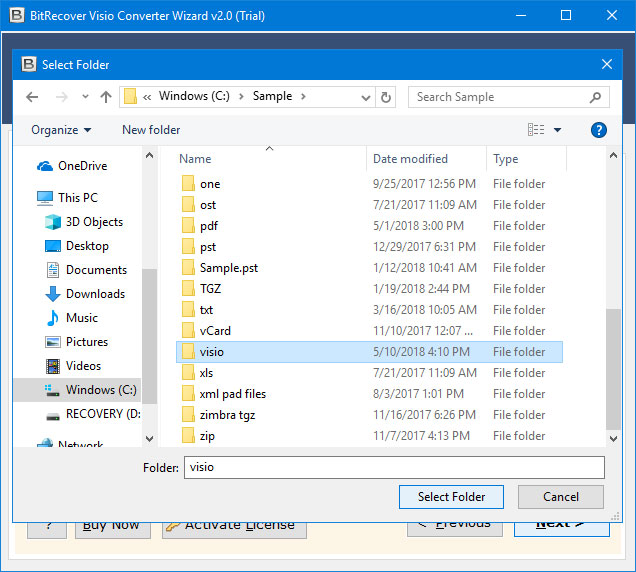Refresh the Sample folder listing
The width and height of the screenshot is (636, 572).
(386, 97)
